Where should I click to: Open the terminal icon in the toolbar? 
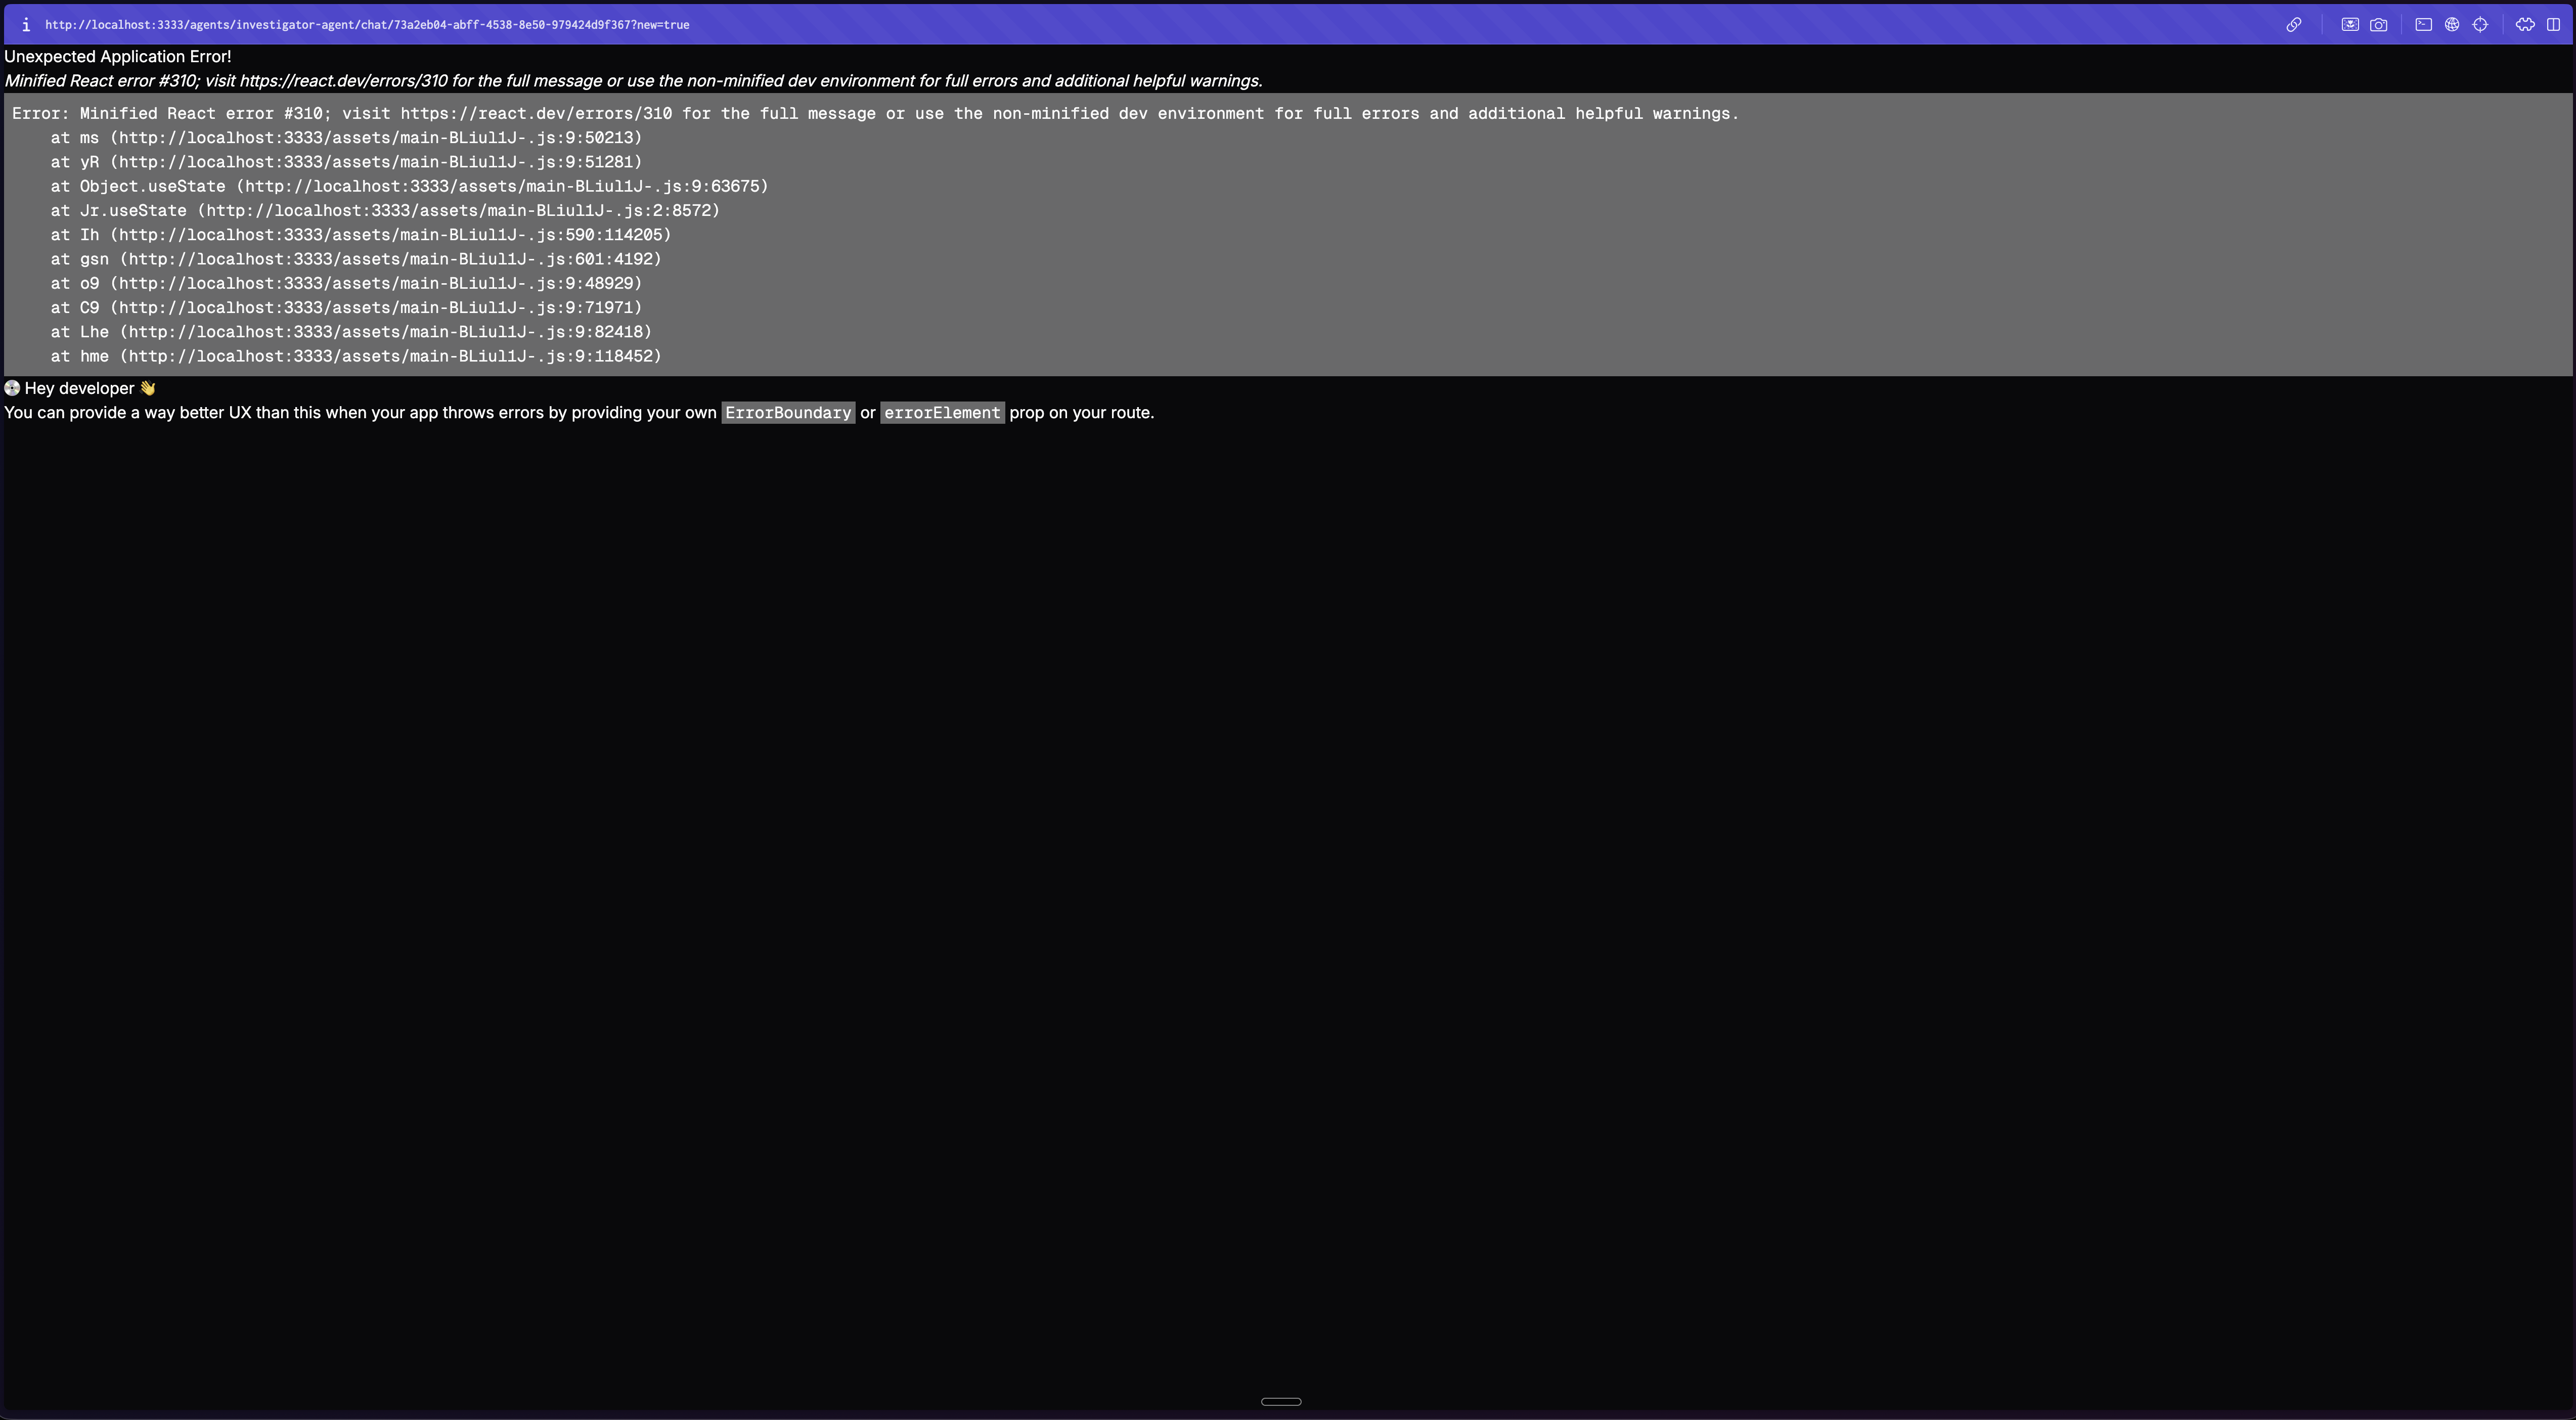(2424, 25)
